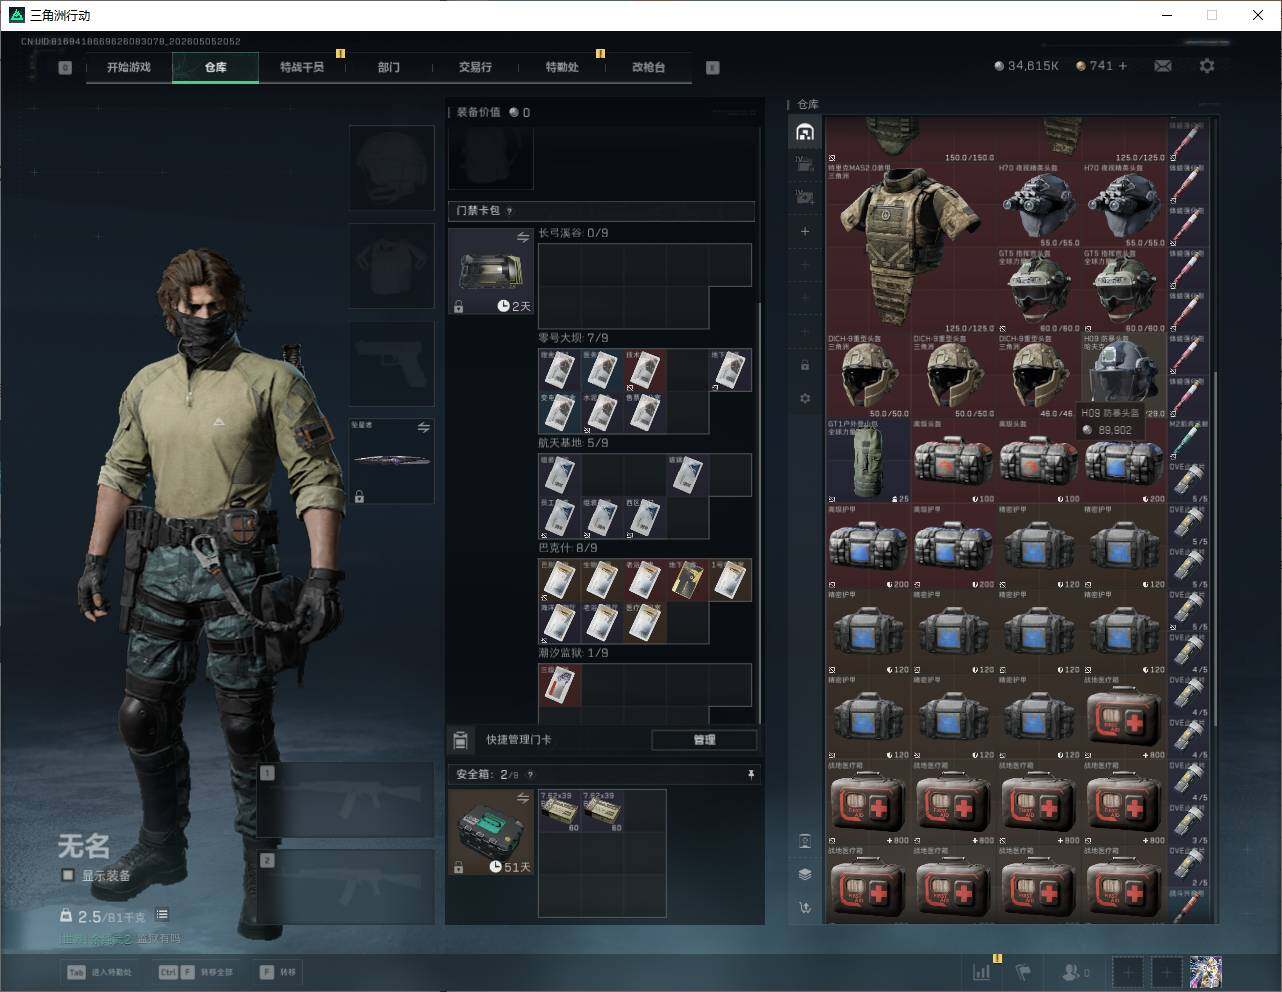Image resolution: width=1282 pixels, height=992 pixels.
Task: Select the safe box container icon
Action: tap(490, 832)
